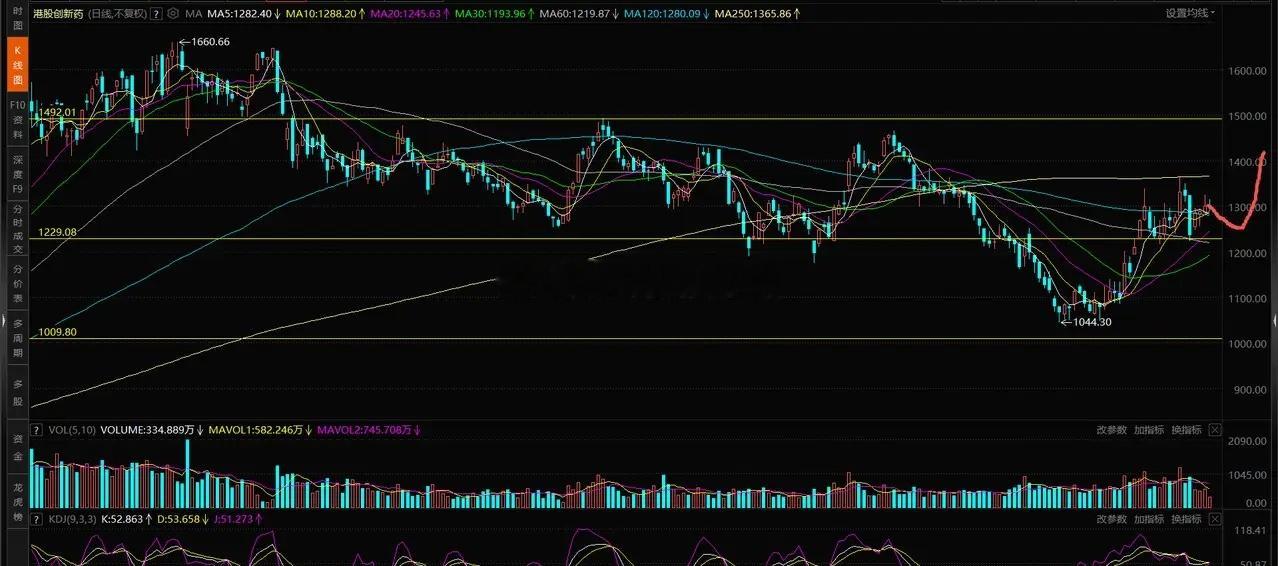Close the KDJ indicator panel with X
This screenshot has width=1278, height=566.
[1215, 519]
